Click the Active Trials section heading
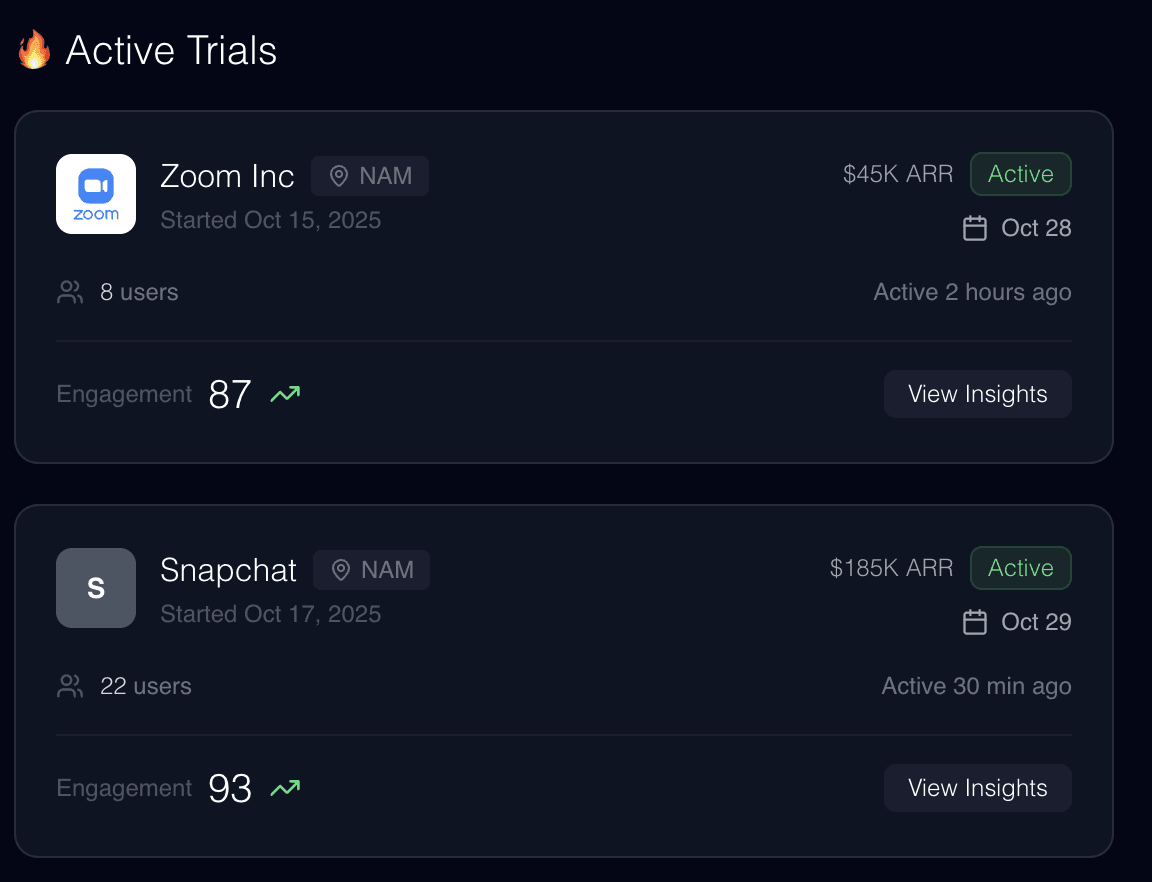1152x882 pixels. pyautogui.click(x=171, y=50)
